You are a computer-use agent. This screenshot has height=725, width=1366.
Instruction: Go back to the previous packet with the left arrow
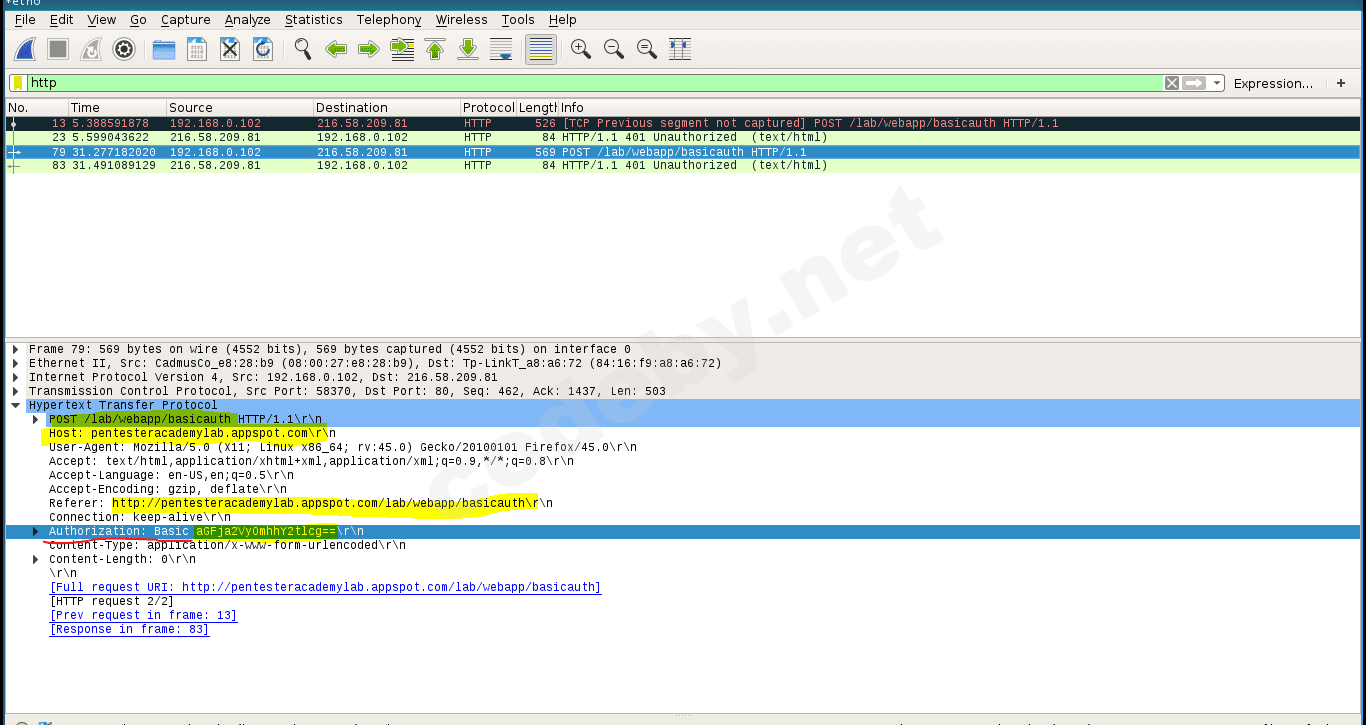tap(336, 49)
